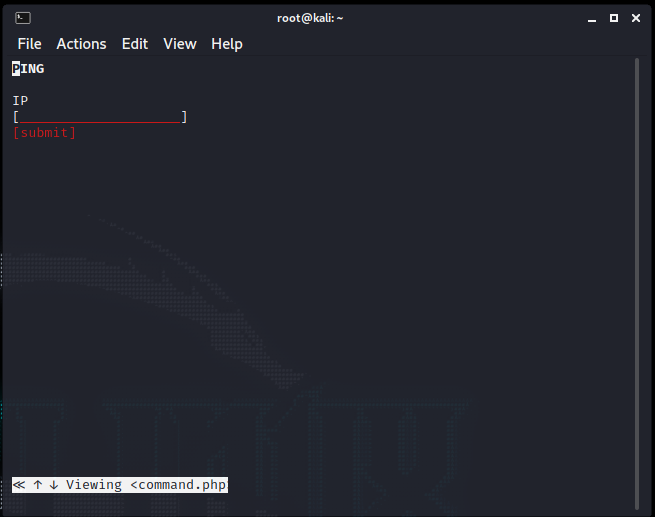Click the down arrow in the status line
The height and width of the screenshot is (517, 655).
(53, 485)
